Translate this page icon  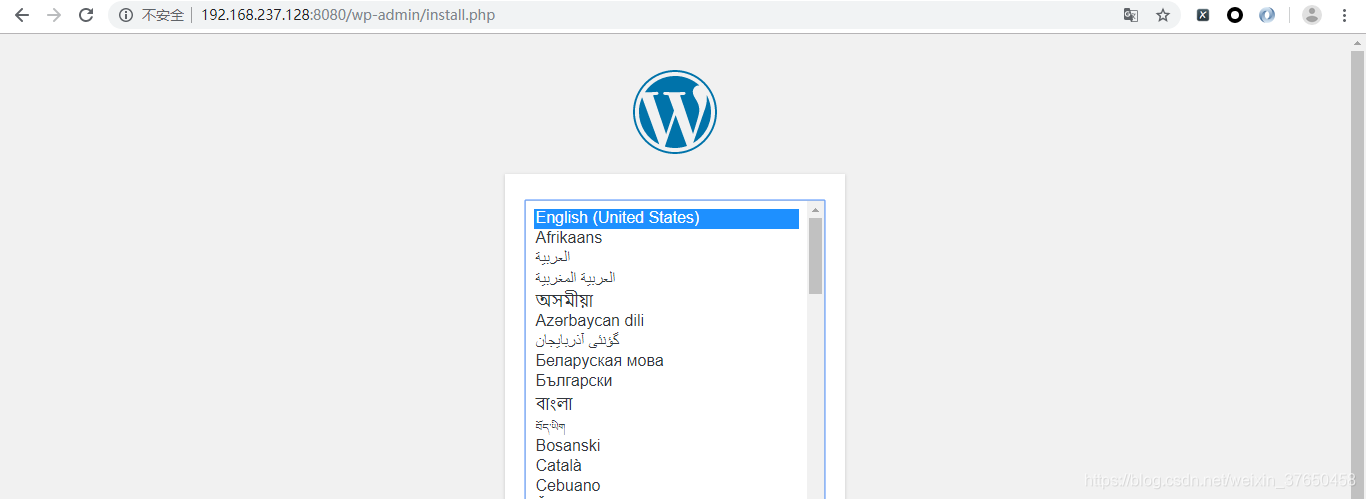[x=1131, y=15]
